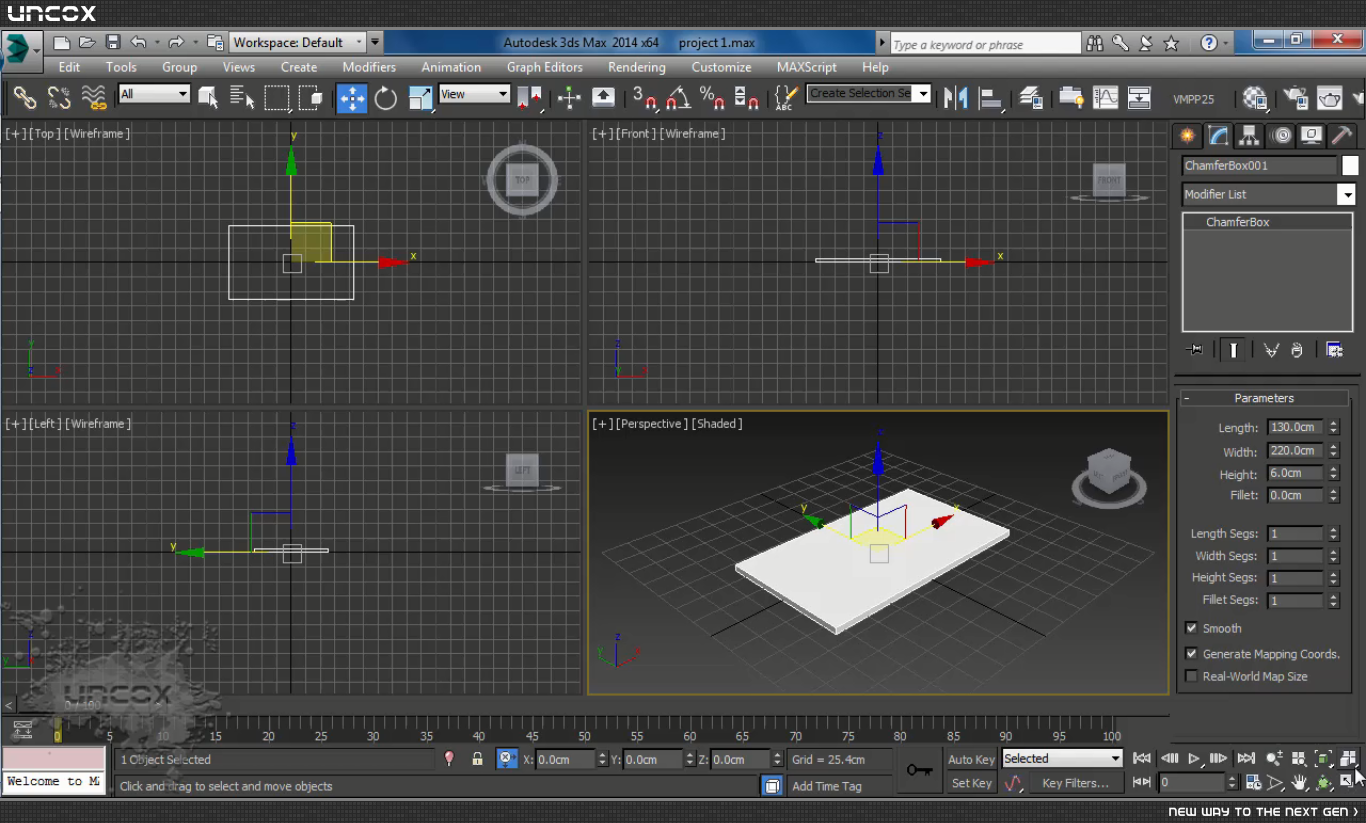Toggle Absolute/Offset transform type-in mode

point(506,759)
